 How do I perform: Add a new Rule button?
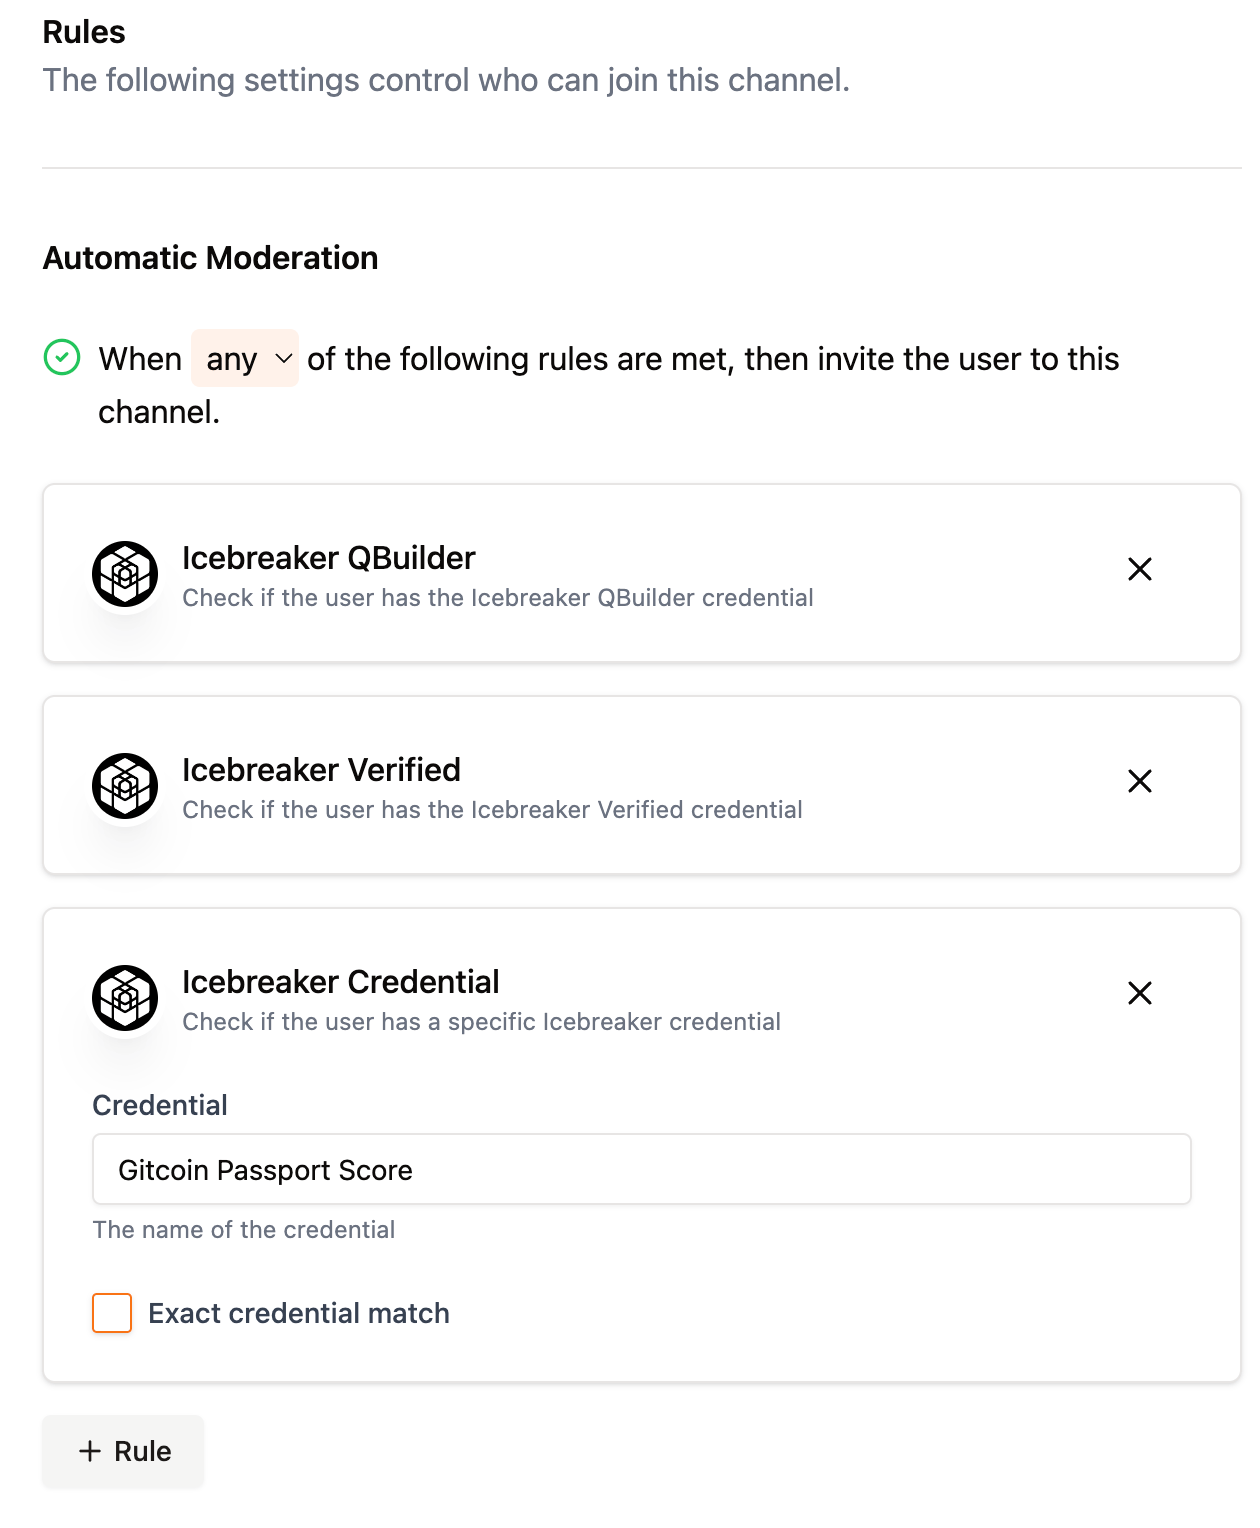point(123,1451)
